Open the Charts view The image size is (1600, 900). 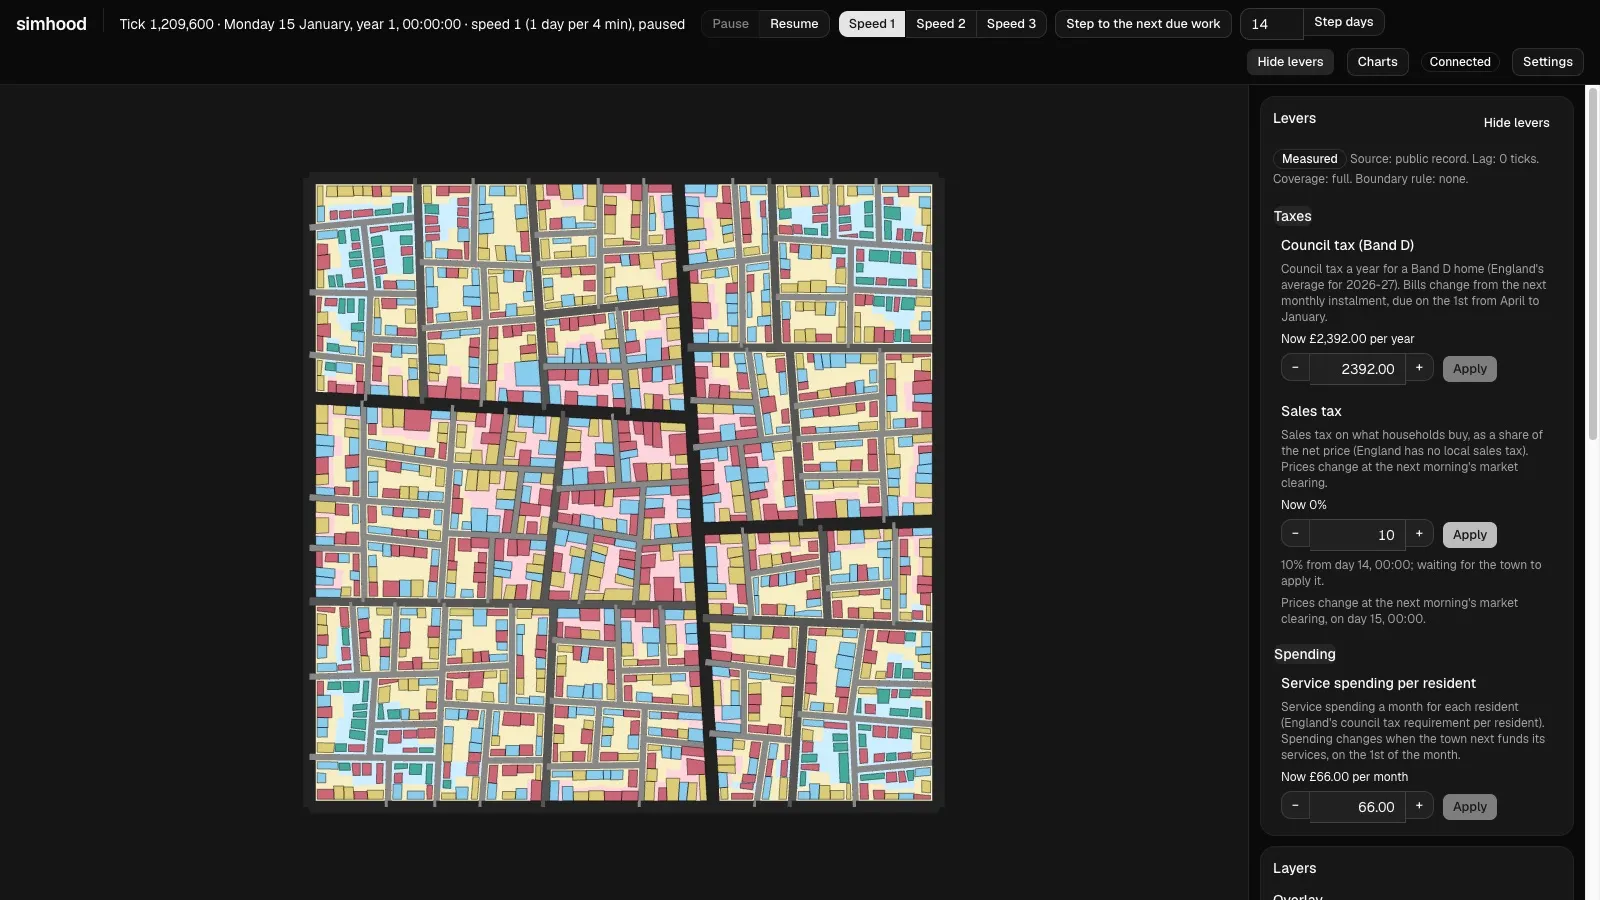tap(1377, 62)
